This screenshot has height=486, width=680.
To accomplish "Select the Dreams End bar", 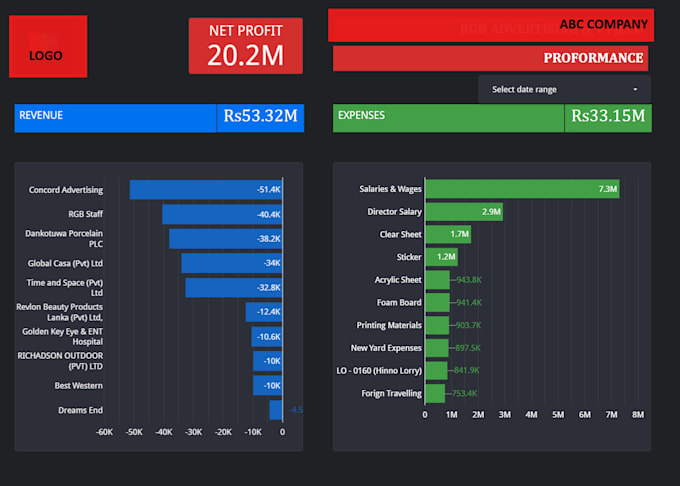I will pyautogui.click(x=276, y=410).
